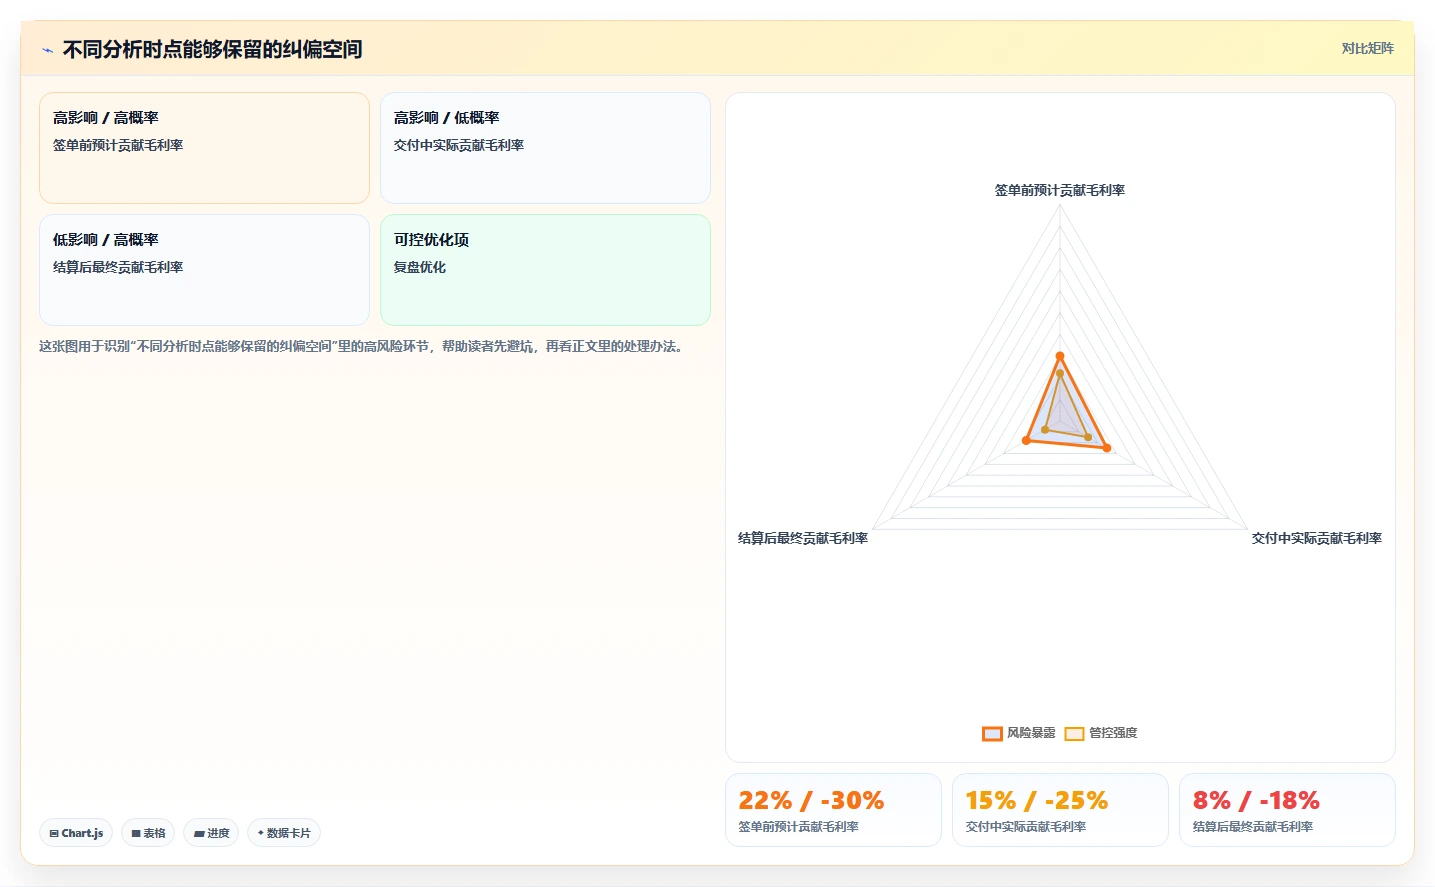Click the title 不同分析时点能够保留的纠偏空间
Viewport: 1435px width, 887px height.
coord(212,49)
